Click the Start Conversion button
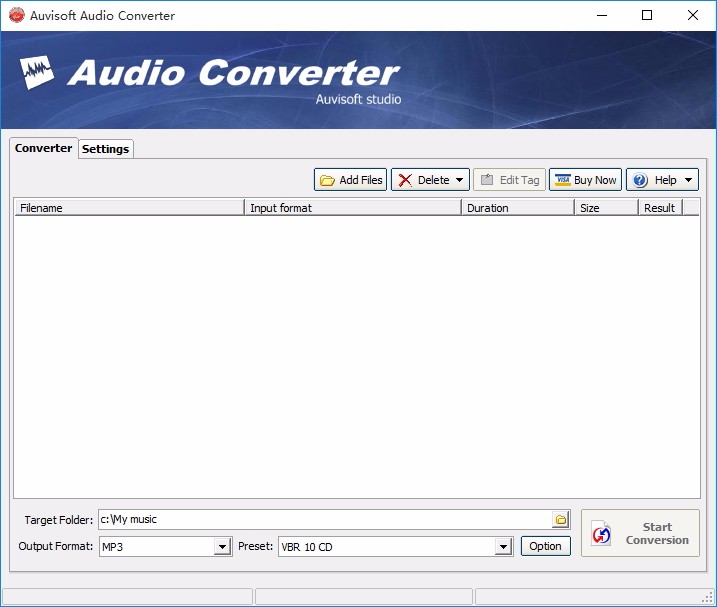Viewport: 717px width, 607px height. click(640, 533)
